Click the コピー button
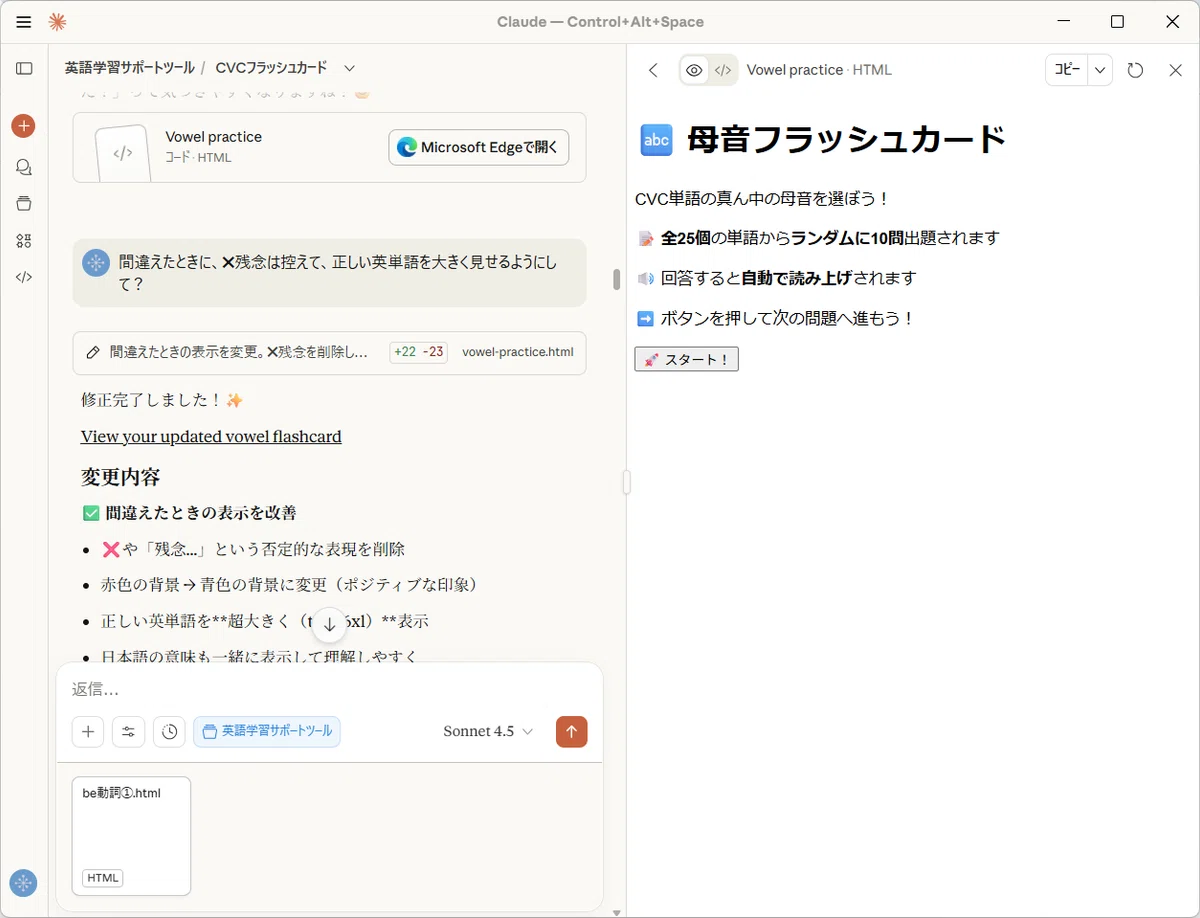 pyautogui.click(x=1067, y=70)
